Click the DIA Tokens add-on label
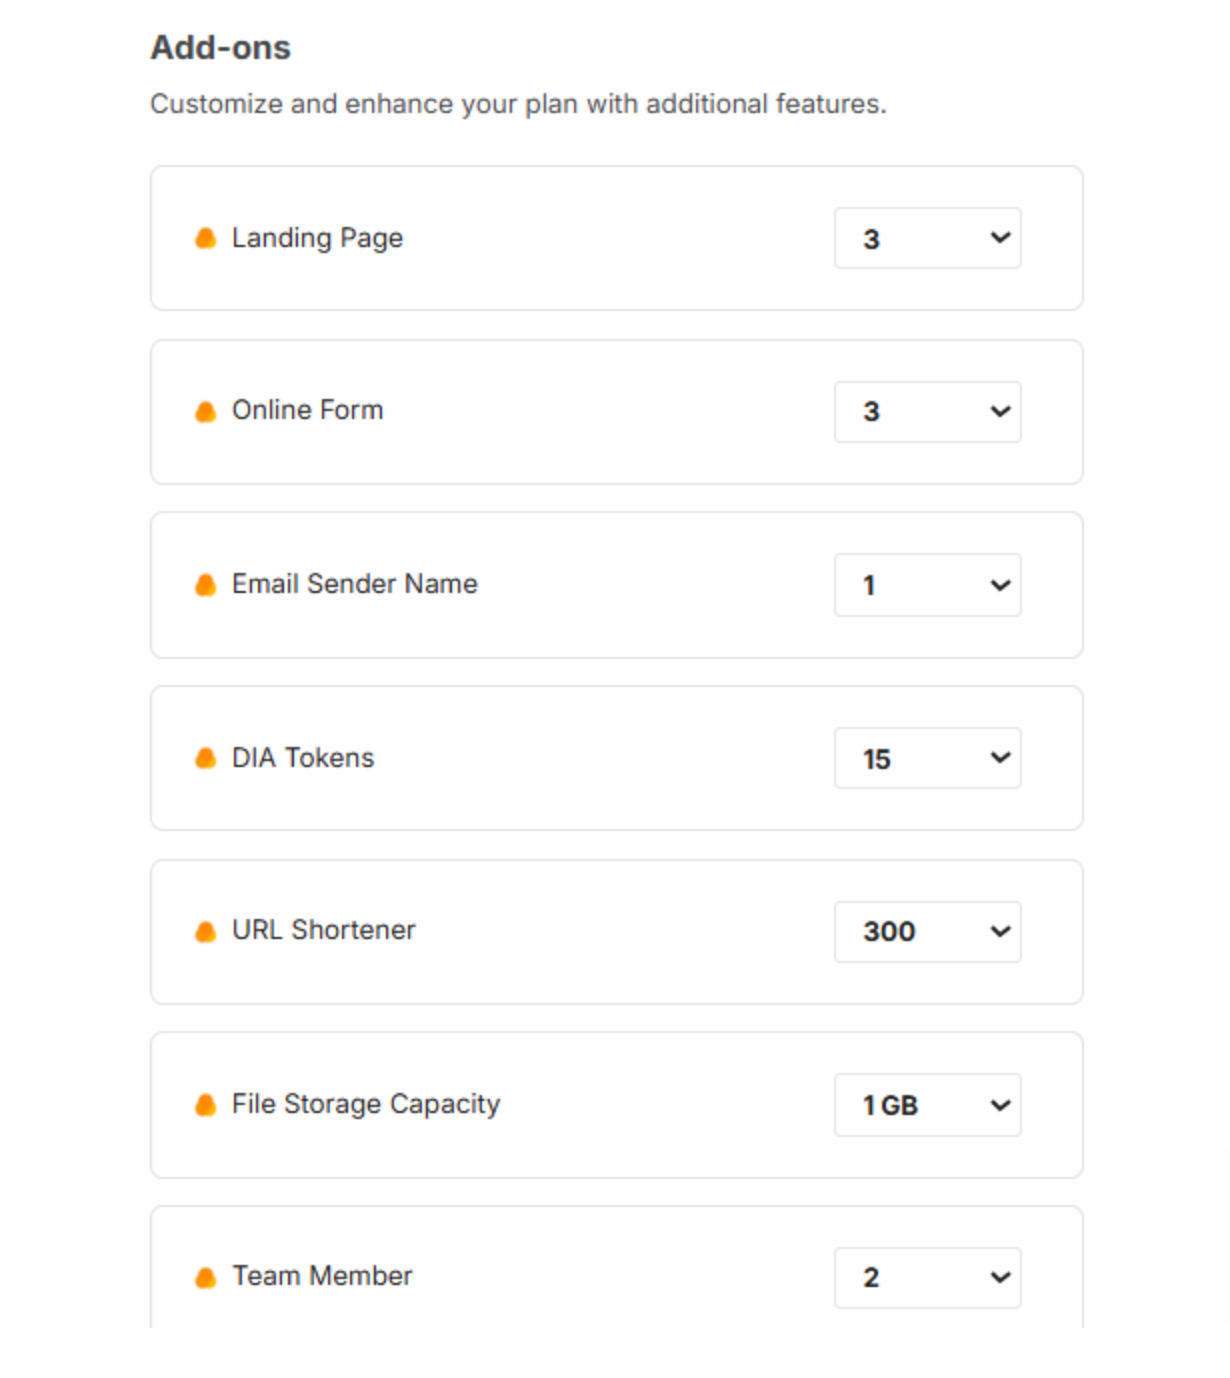Image resolution: width=1230 pixels, height=1378 pixels. (303, 758)
